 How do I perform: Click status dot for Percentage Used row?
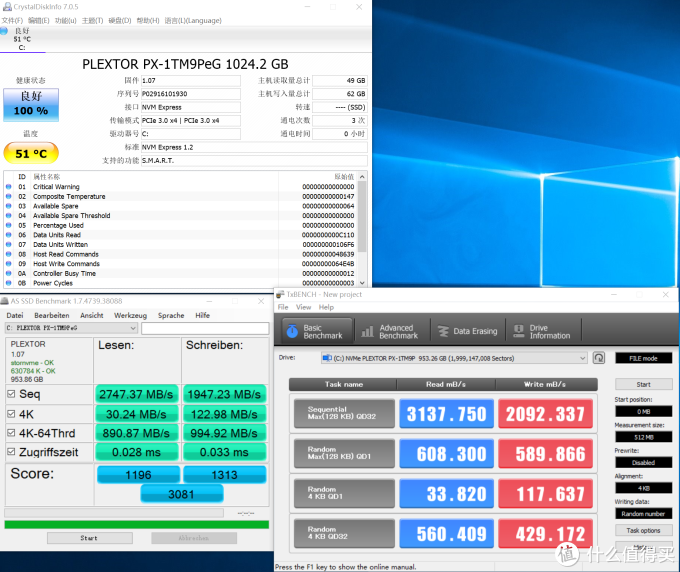coord(8,226)
